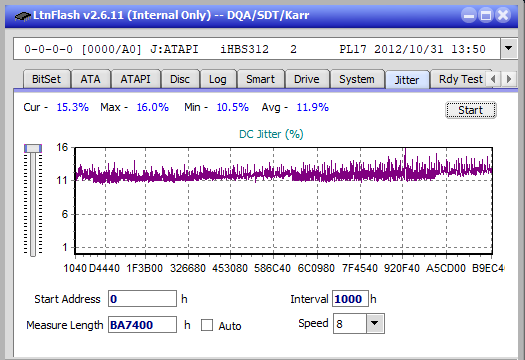Click the Measure Length field BA7400

coord(142,325)
